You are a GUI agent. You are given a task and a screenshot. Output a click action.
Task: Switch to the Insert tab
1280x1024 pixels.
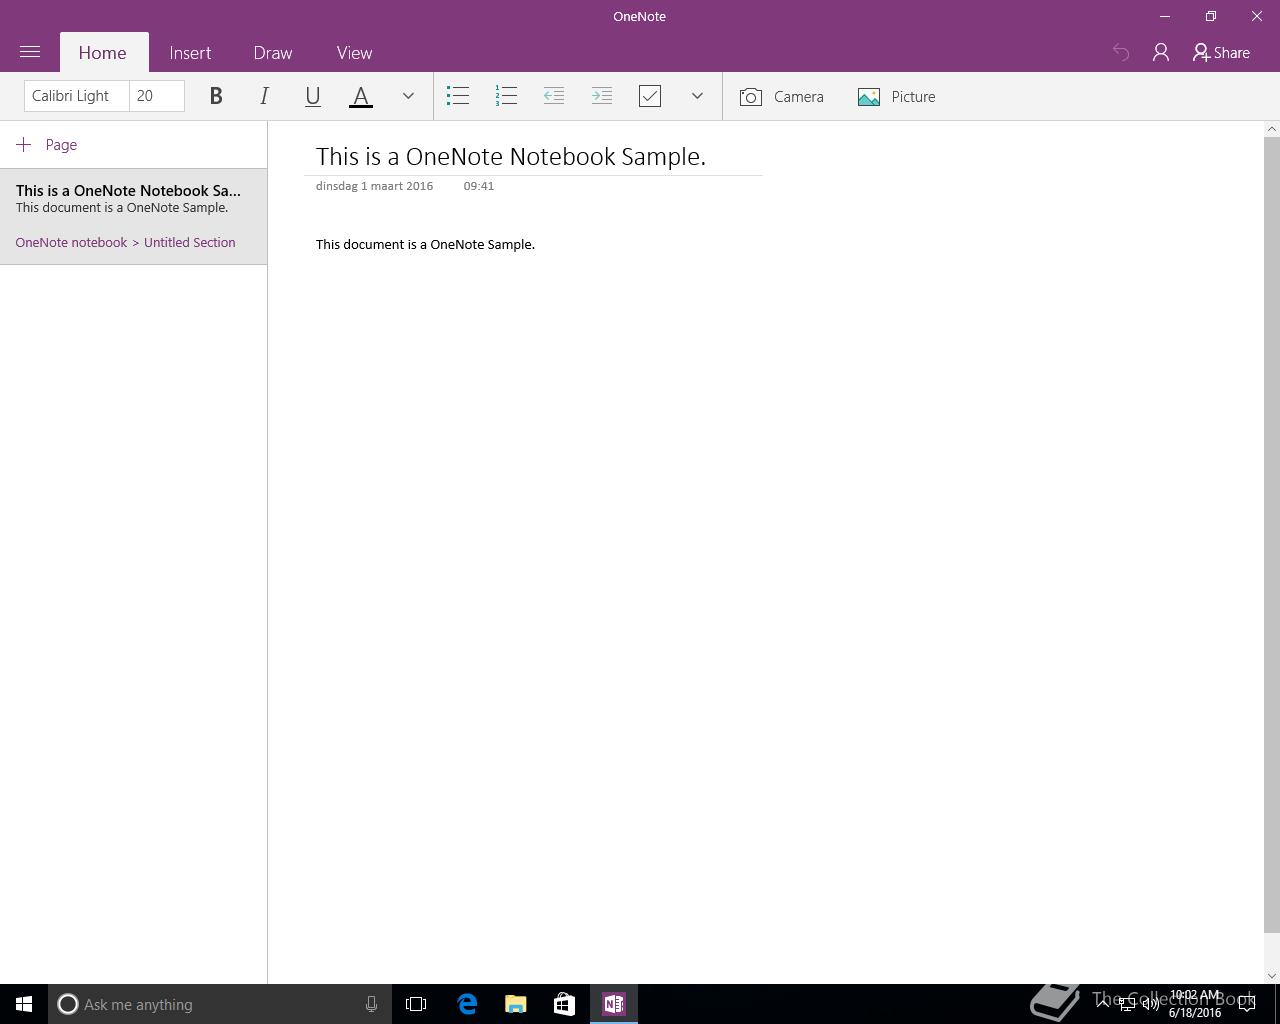[190, 53]
